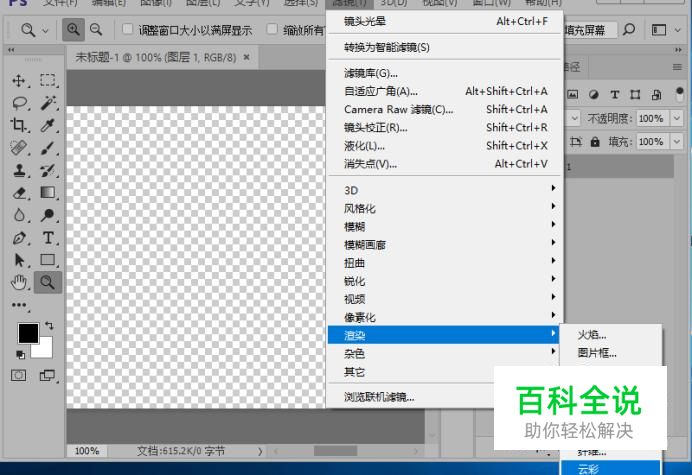Open 浏览联机滤镜...
This screenshot has height=475, width=692.
[410, 397]
